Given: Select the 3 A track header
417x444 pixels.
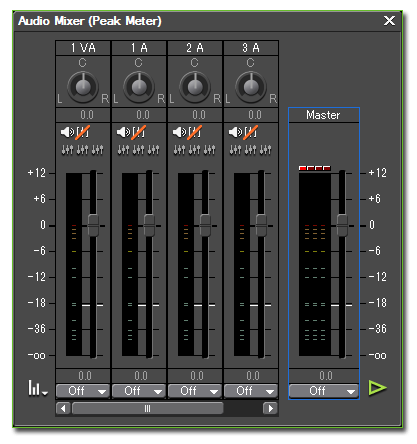Looking at the screenshot, I should pyautogui.click(x=251, y=48).
